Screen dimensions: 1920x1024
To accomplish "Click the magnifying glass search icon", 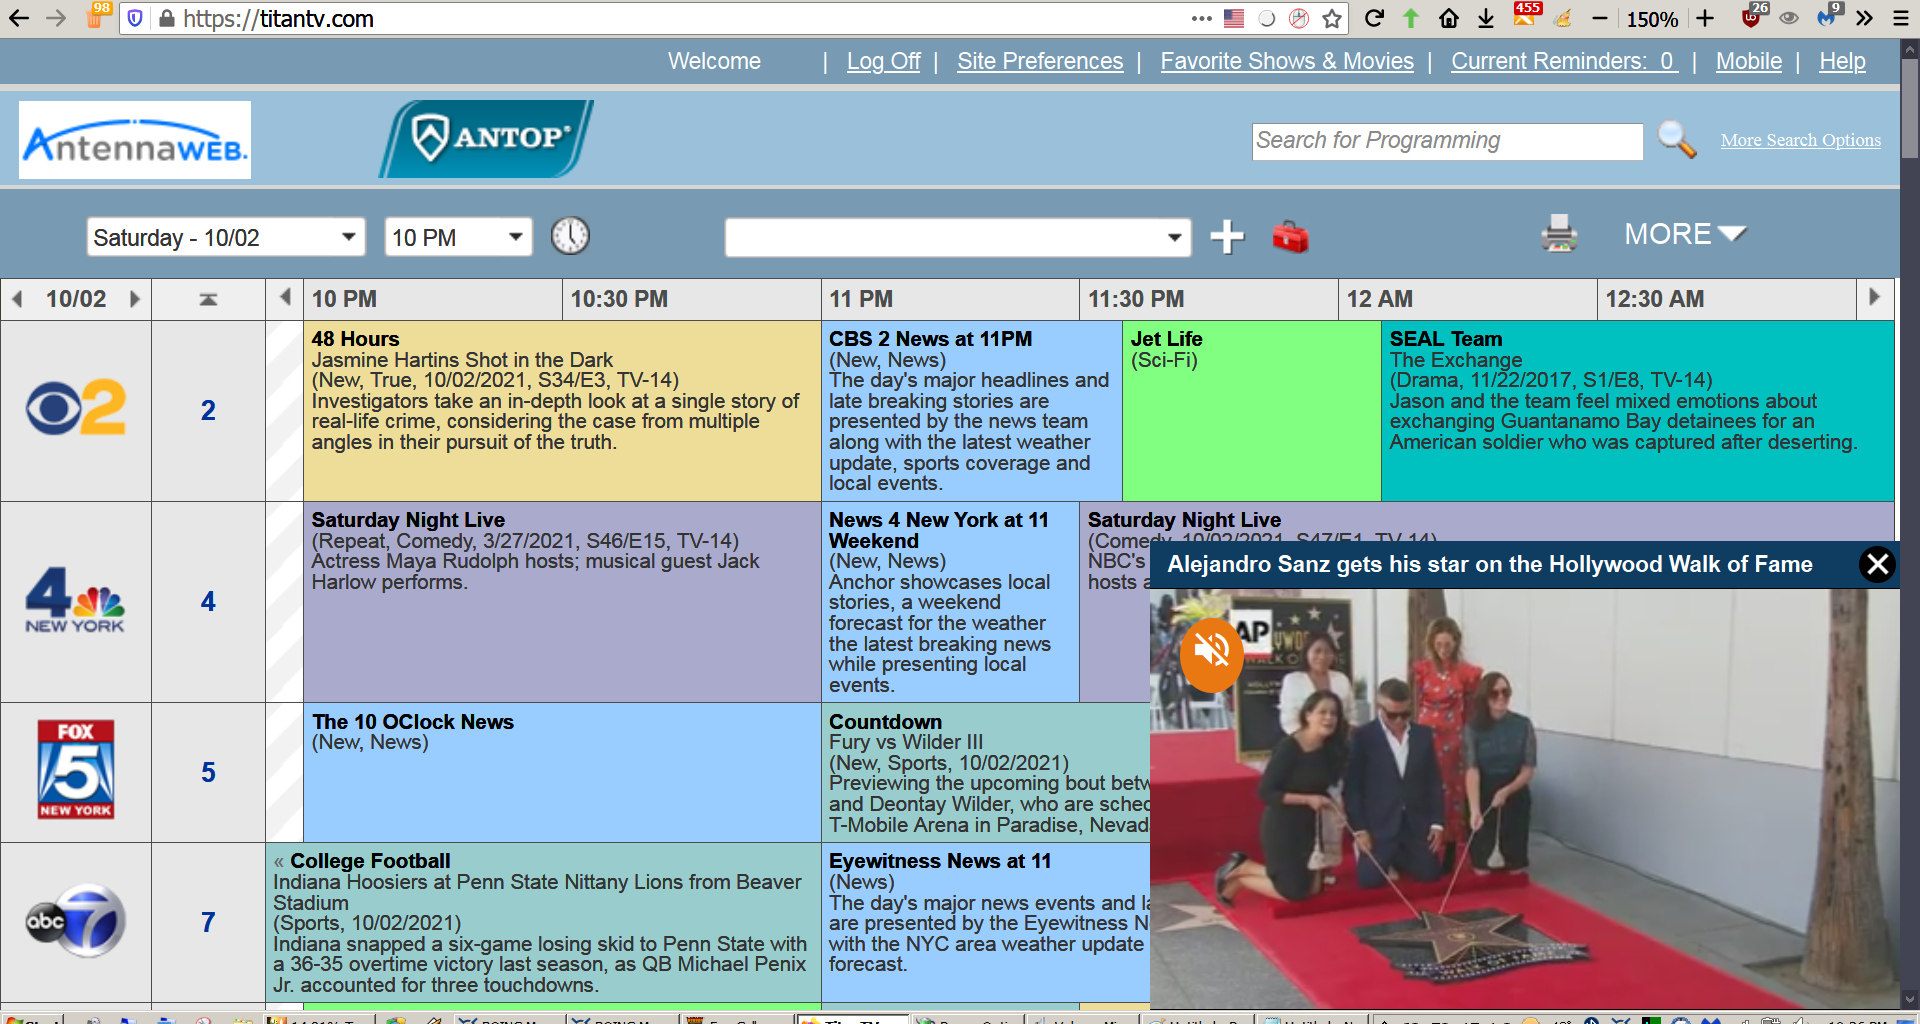I will point(1676,140).
